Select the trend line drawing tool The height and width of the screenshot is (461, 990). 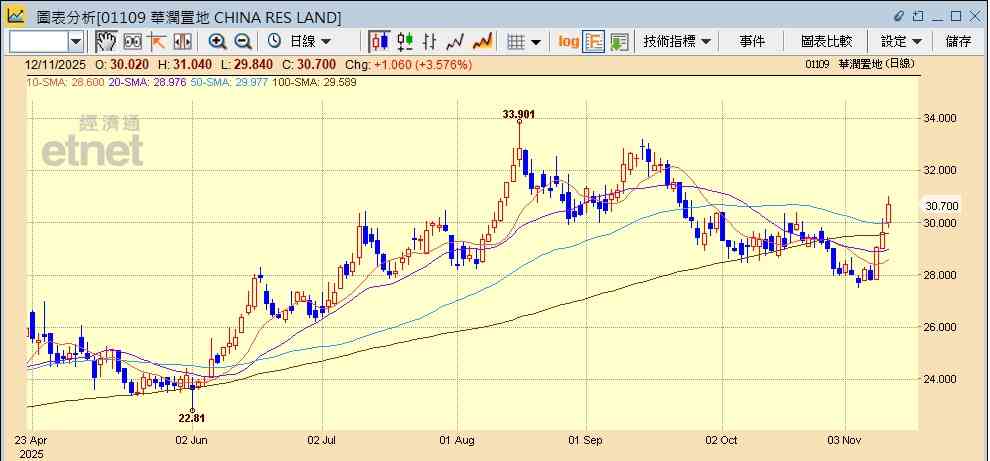(157, 42)
